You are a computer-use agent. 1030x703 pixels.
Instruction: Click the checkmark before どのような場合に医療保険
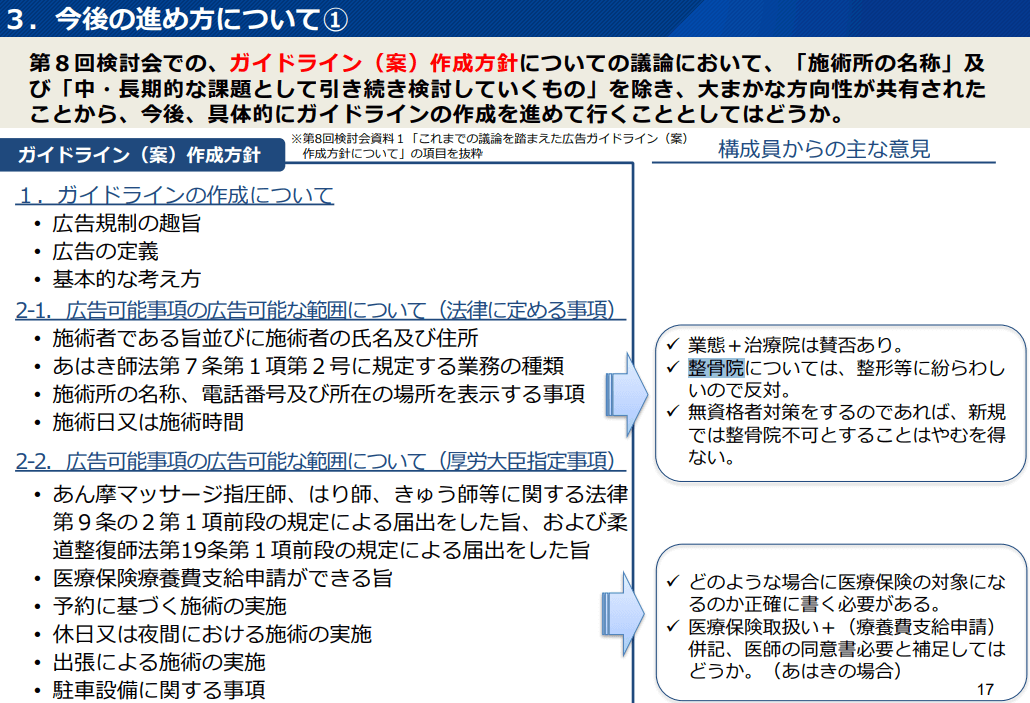[673, 581]
